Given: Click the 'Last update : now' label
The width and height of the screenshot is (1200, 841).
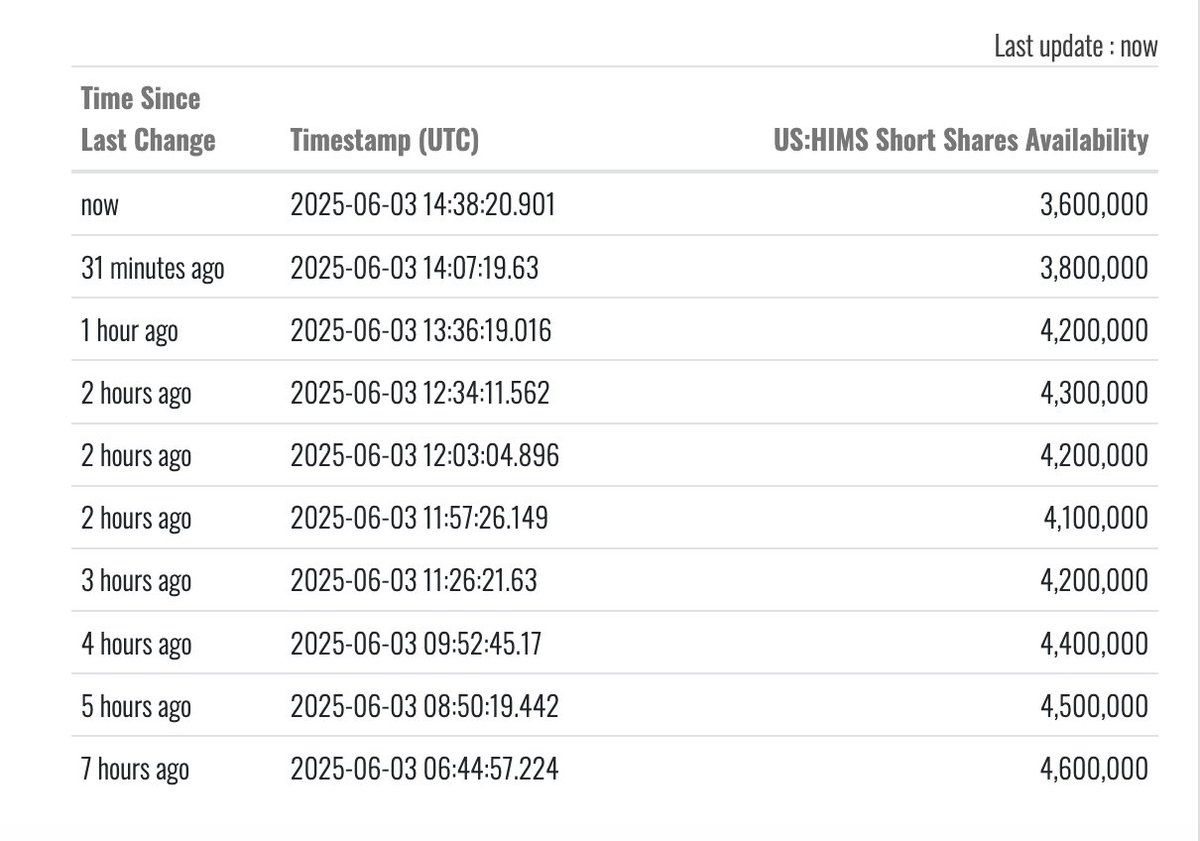Looking at the screenshot, I should [1076, 46].
